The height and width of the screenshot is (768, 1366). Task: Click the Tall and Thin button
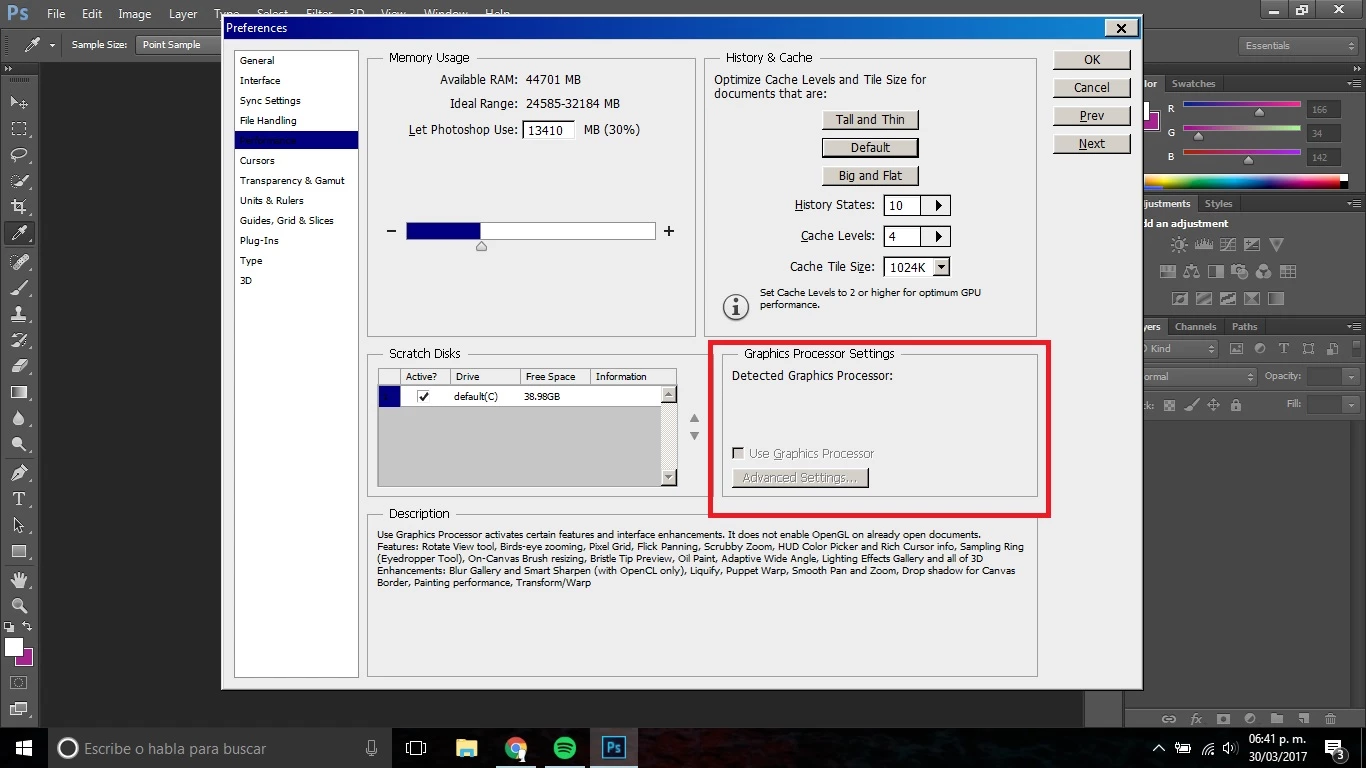(870, 119)
